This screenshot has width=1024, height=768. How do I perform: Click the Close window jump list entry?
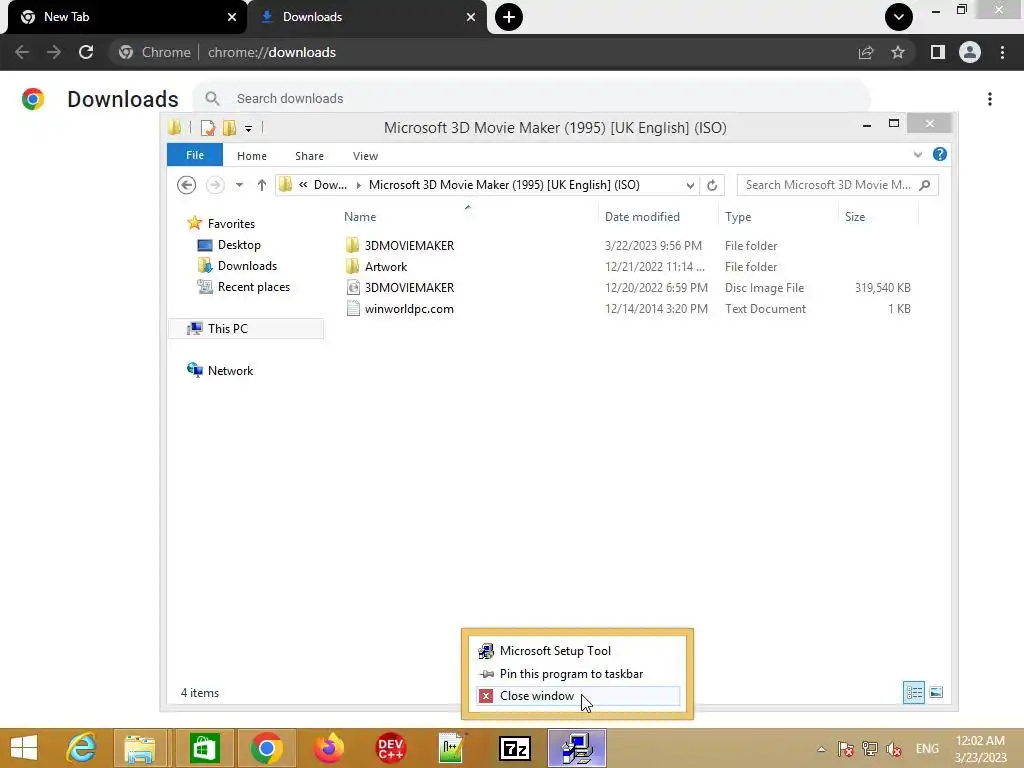[577, 696]
